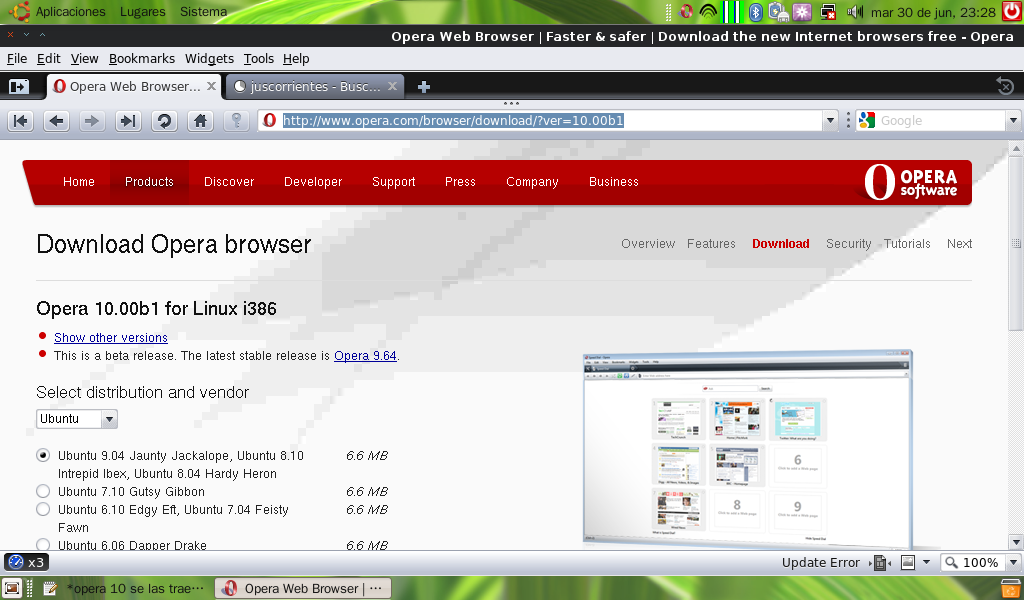Click the Wand password key button
Screen dimensions: 1024x600
pyautogui.click(x=236, y=121)
